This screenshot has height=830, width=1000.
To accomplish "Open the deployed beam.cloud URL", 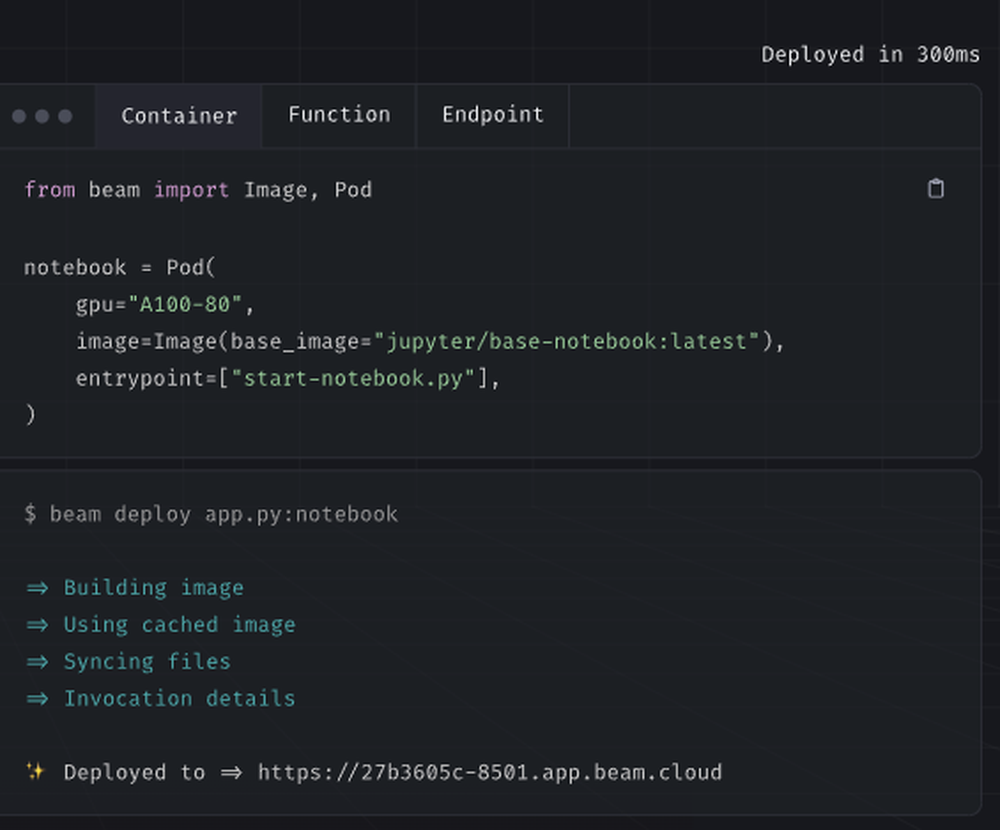I will [490, 771].
